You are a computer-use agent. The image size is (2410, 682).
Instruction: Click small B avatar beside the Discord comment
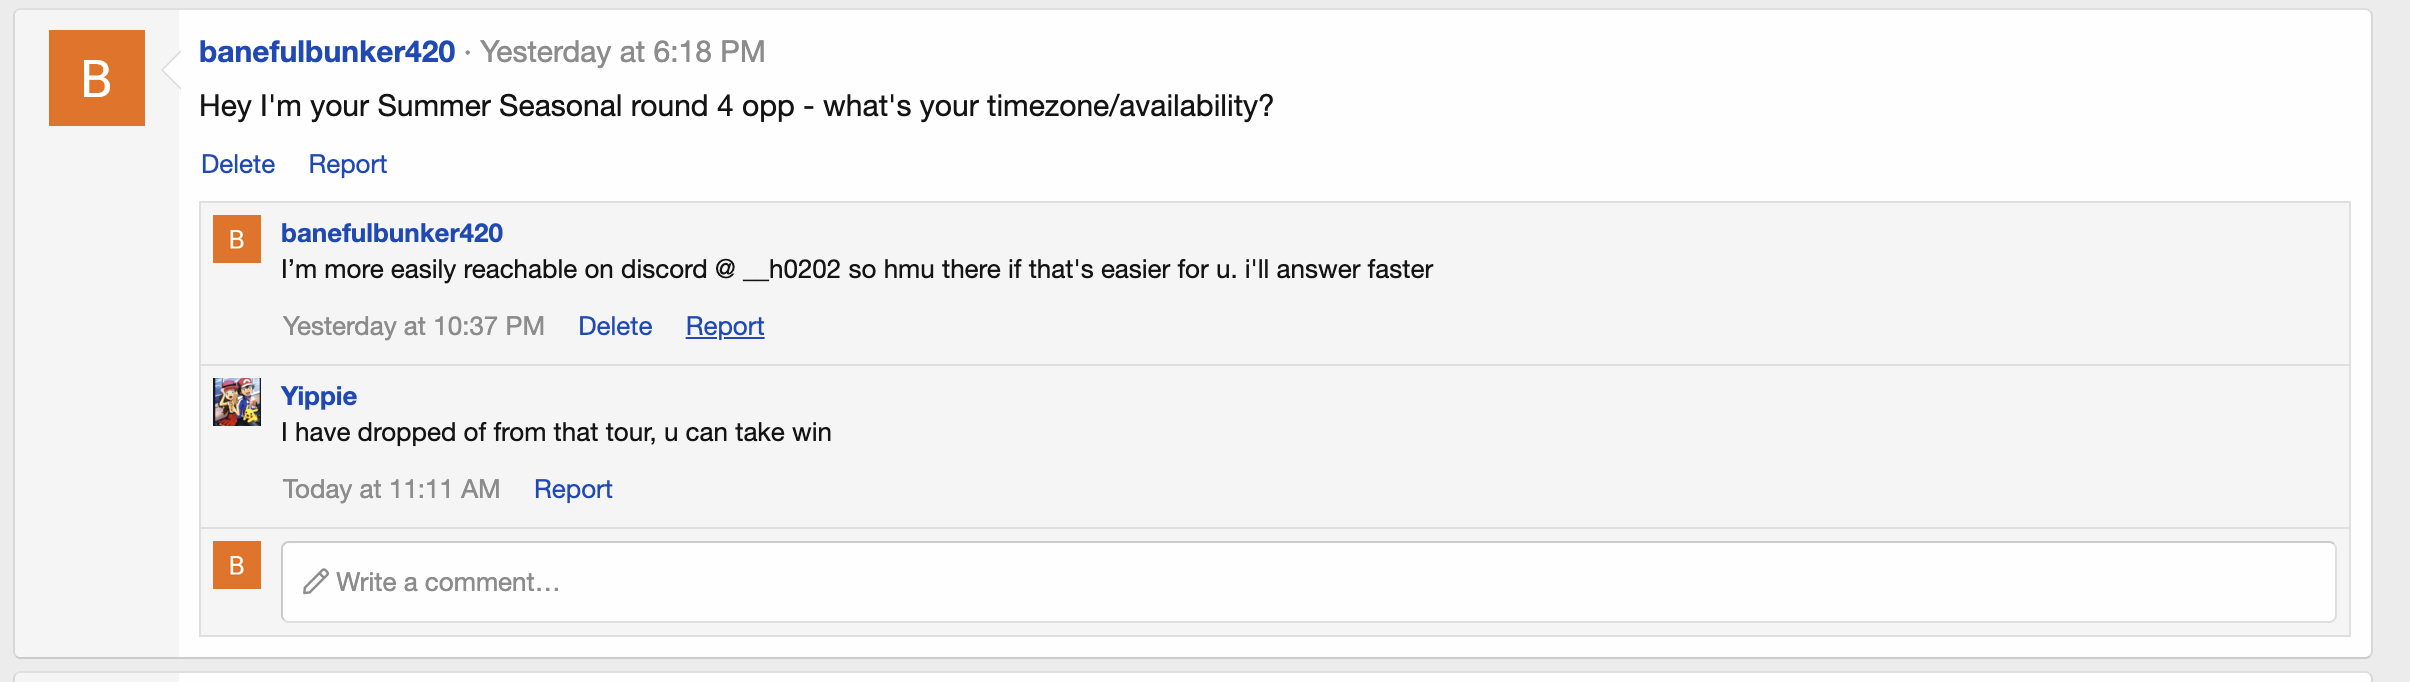pos(237,239)
